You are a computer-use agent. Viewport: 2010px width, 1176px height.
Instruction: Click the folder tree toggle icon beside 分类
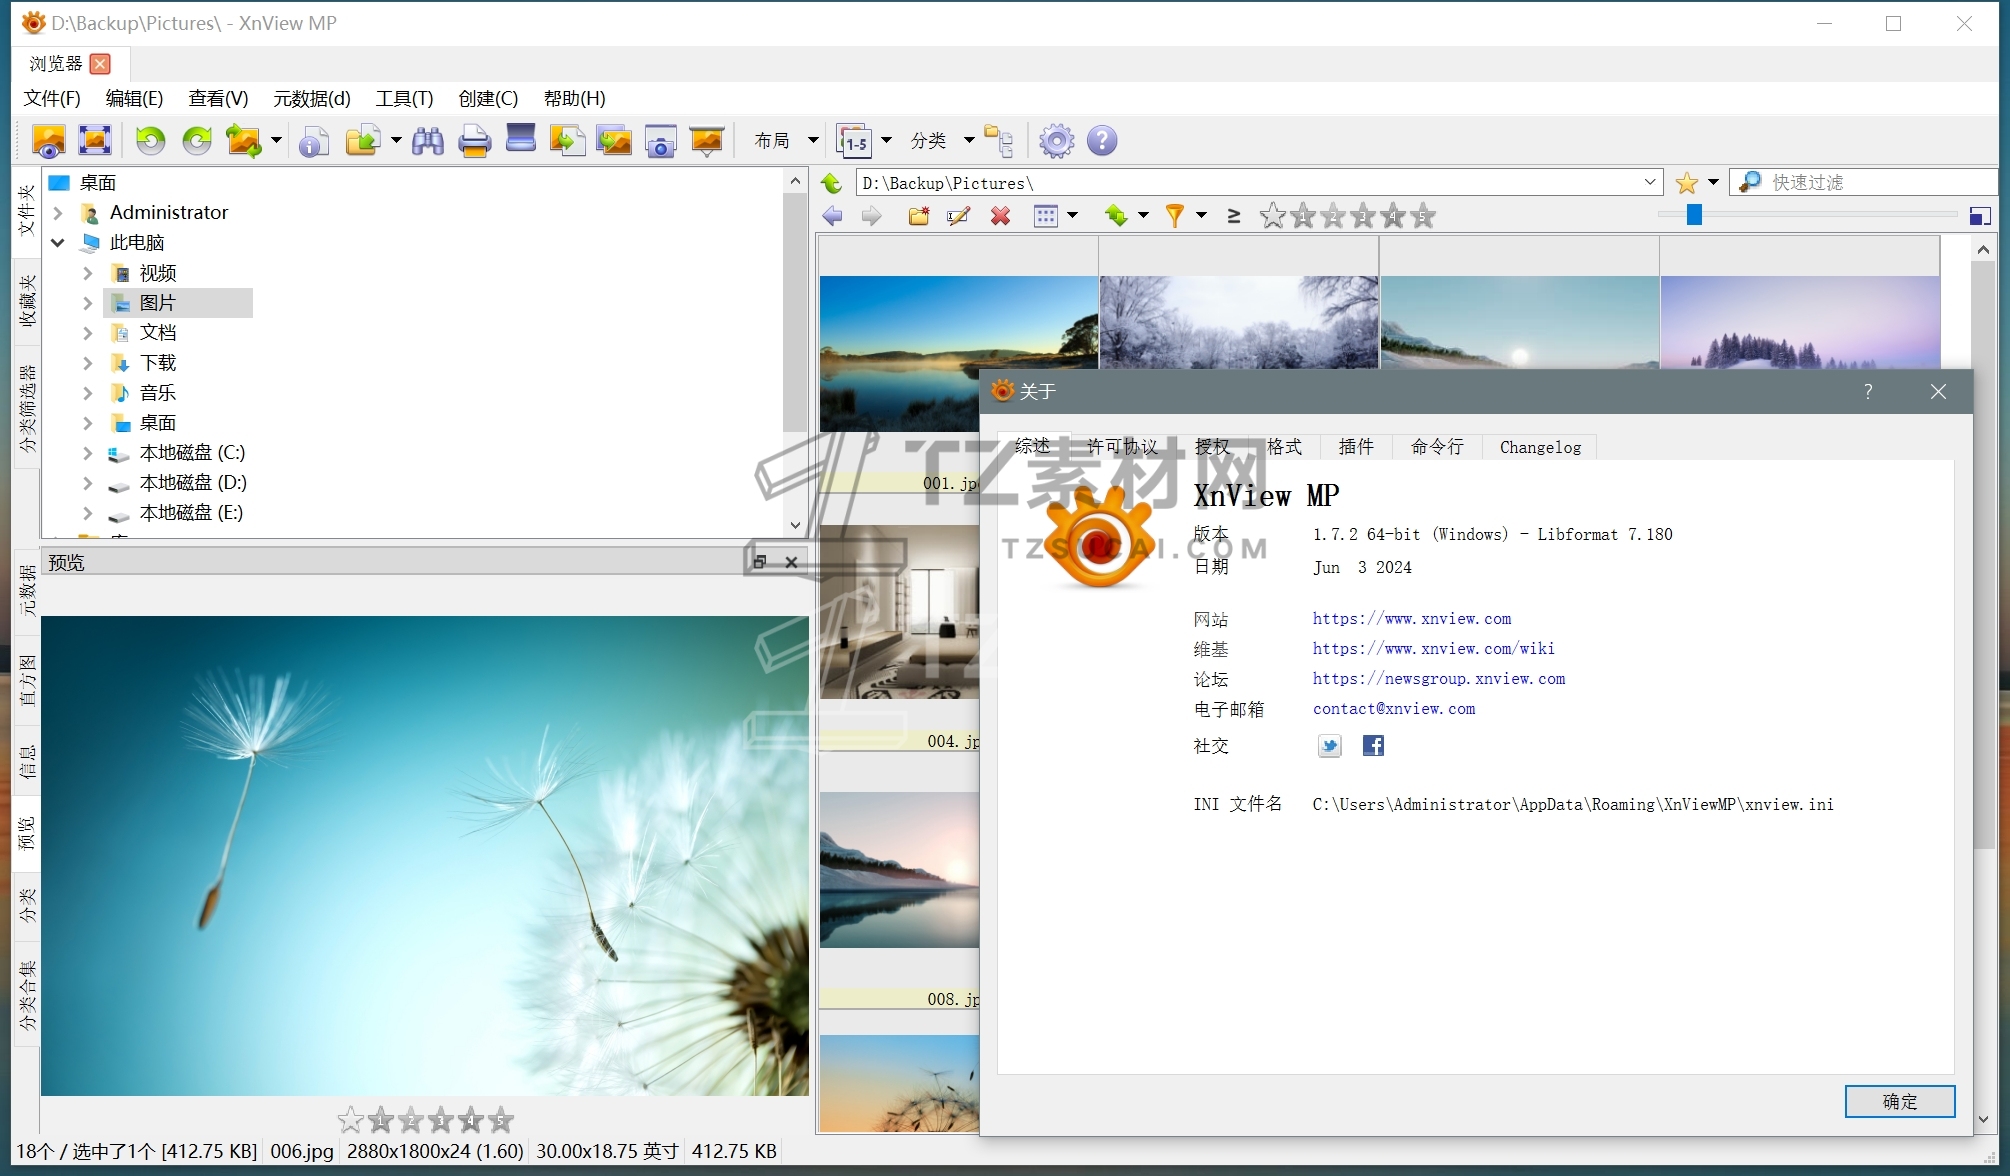click(x=999, y=141)
